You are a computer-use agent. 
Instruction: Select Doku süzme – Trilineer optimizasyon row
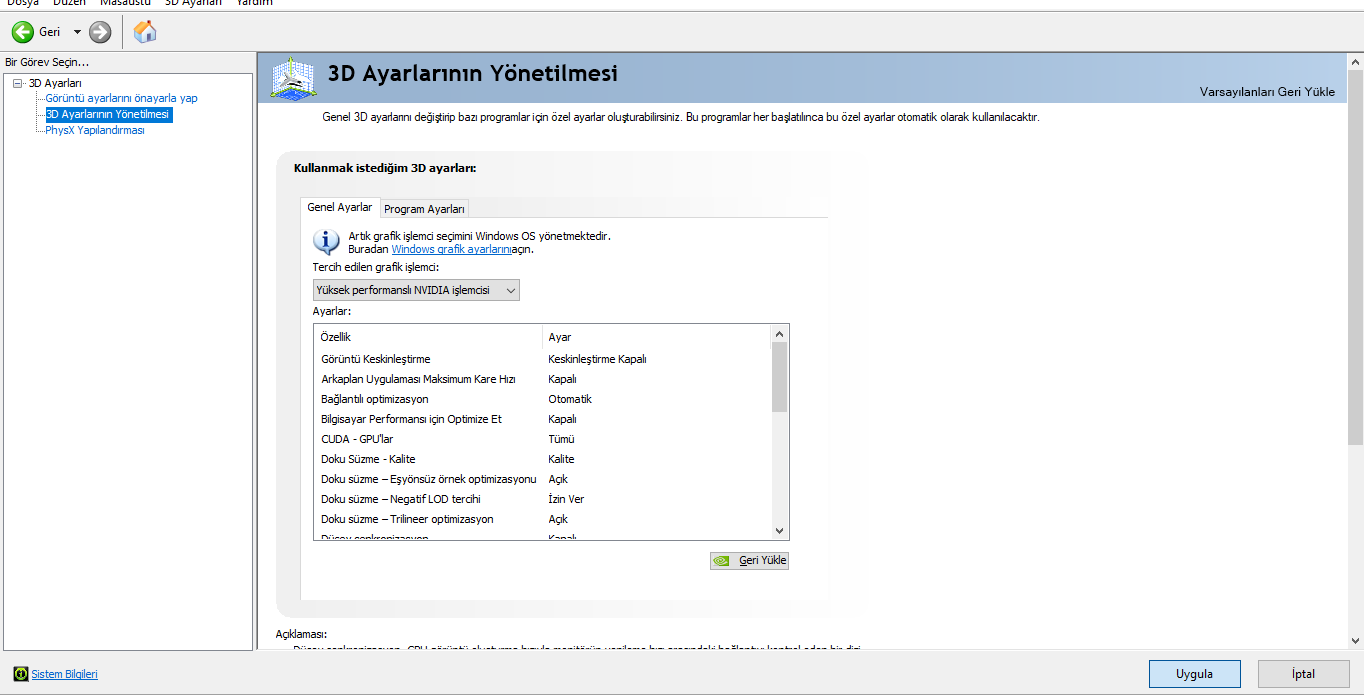click(x=542, y=519)
